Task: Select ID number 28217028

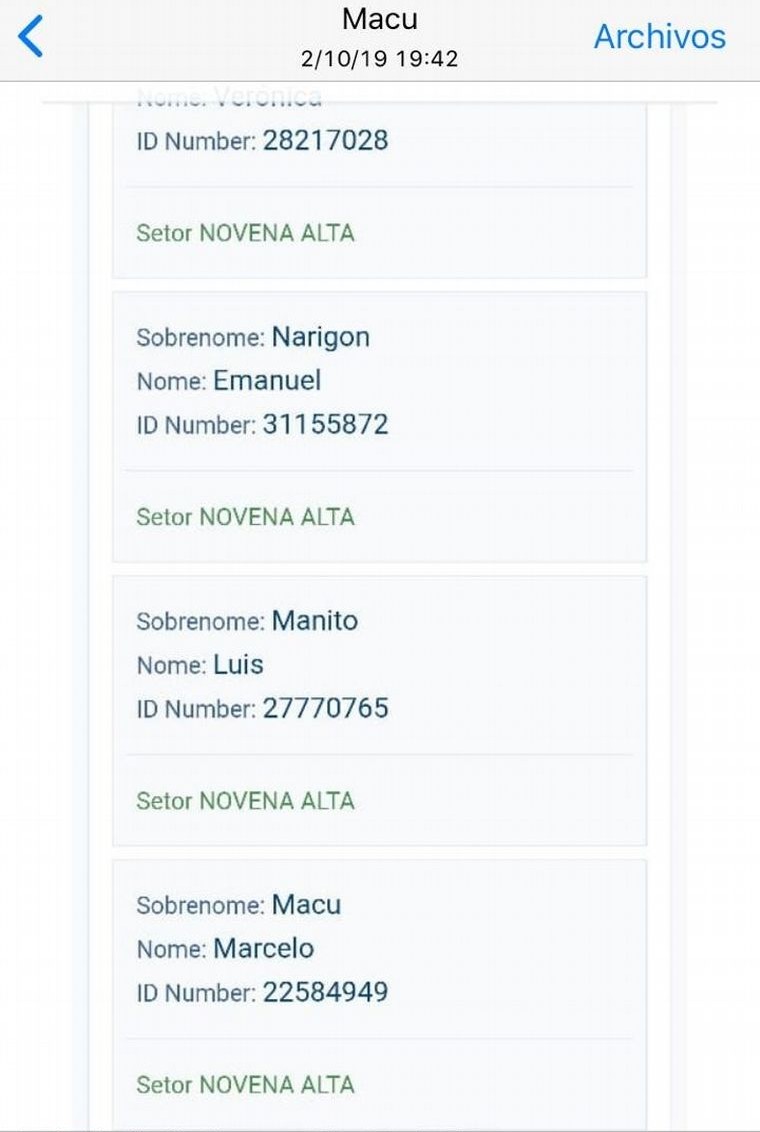Action: [325, 141]
